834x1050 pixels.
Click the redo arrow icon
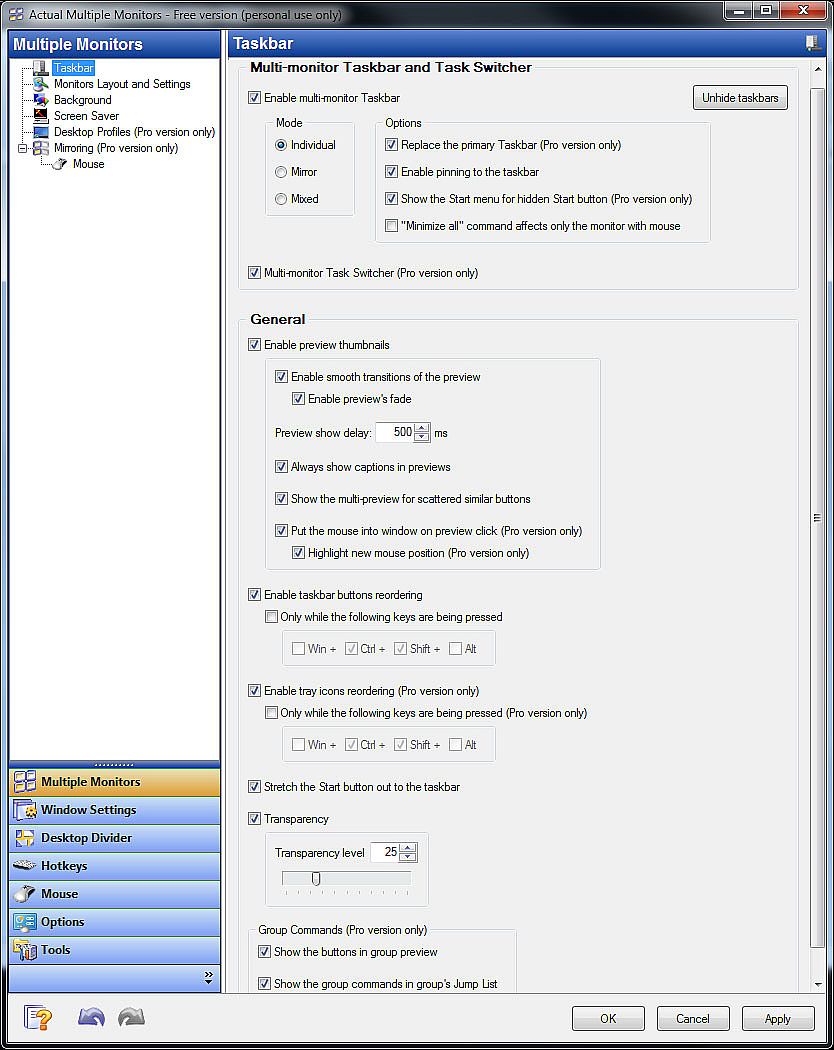pyautogui.click(x=131, y=1018)
